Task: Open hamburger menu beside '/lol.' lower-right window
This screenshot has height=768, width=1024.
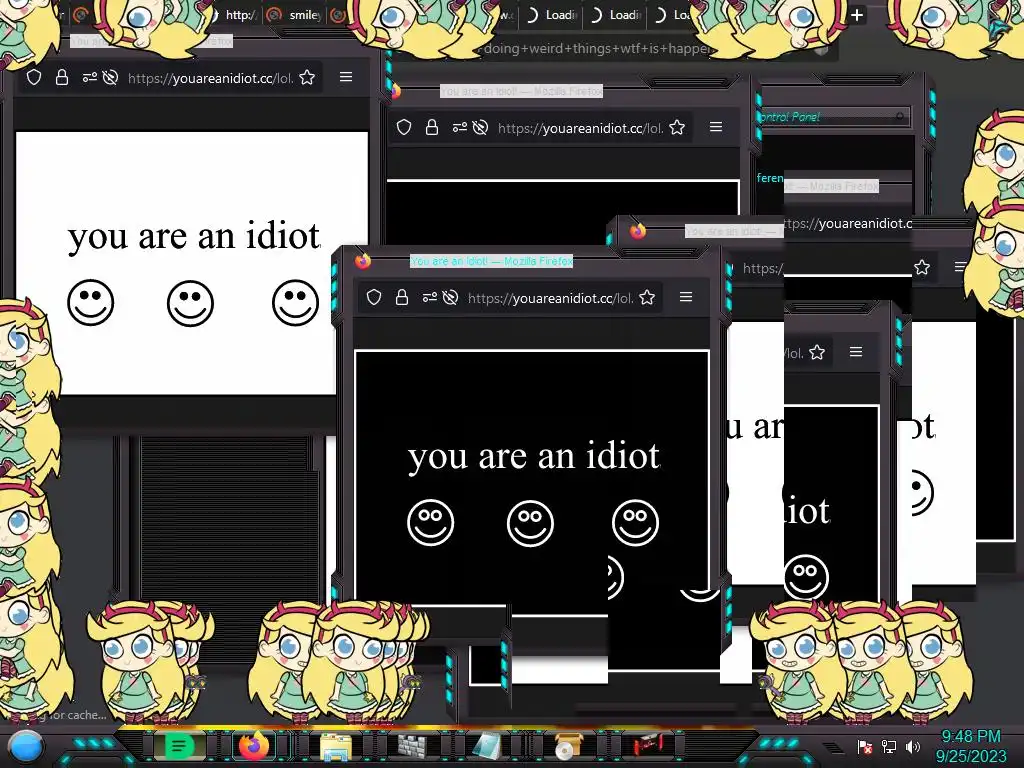Action: coord(856,352)
